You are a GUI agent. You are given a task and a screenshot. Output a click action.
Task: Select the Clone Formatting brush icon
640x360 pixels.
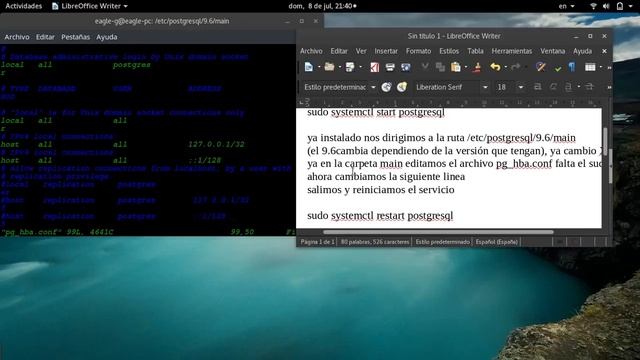pyautogui.click(x=476, y=67)
